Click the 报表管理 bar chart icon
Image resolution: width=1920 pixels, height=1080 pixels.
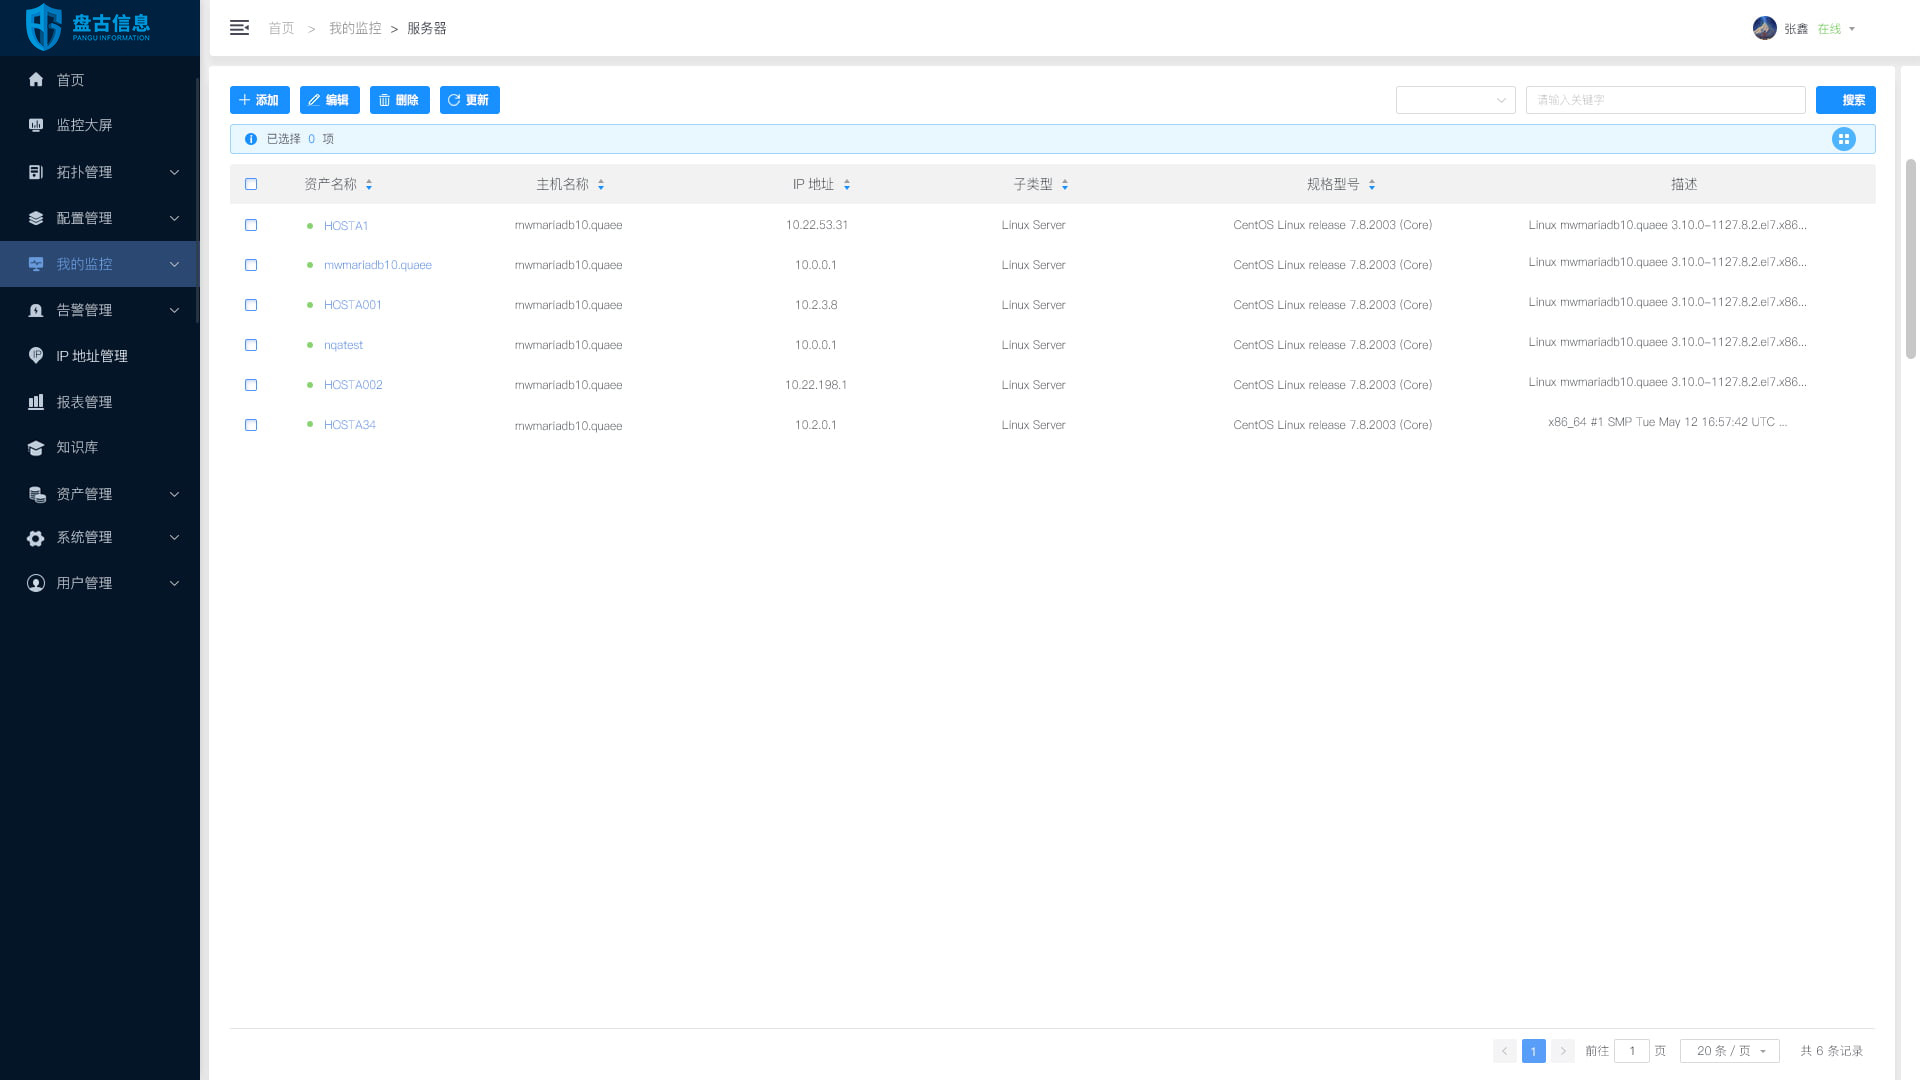pyautogui.click(x=36, y=402)
